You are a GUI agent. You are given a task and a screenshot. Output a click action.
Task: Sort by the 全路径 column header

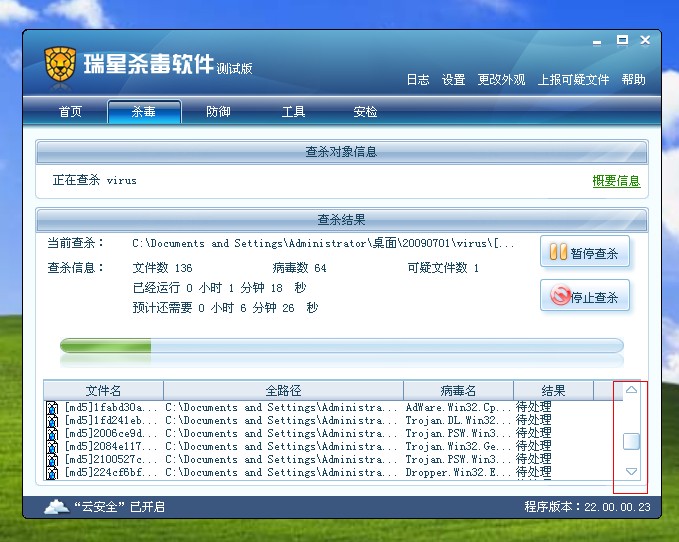tap(283, 391)
